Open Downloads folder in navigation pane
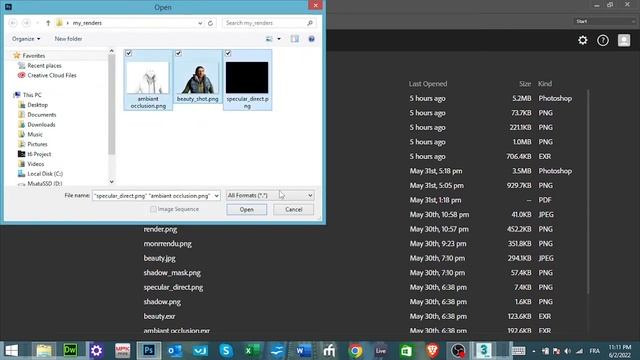640x360 pixels. click(41, 124)
